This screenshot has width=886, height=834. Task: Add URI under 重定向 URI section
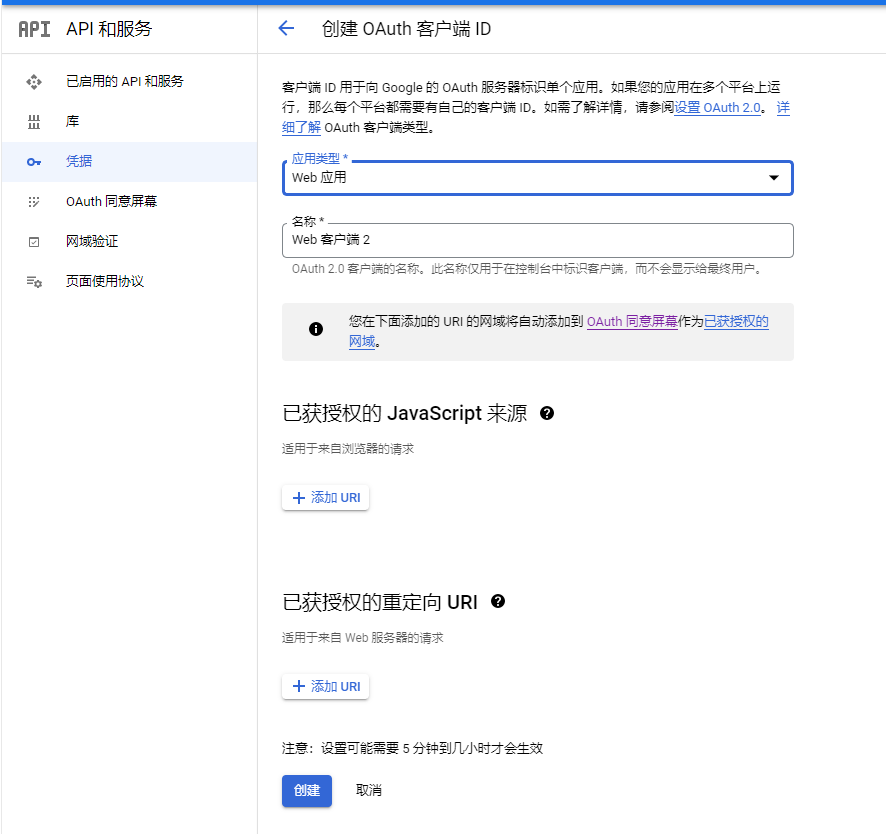[325, 687]
